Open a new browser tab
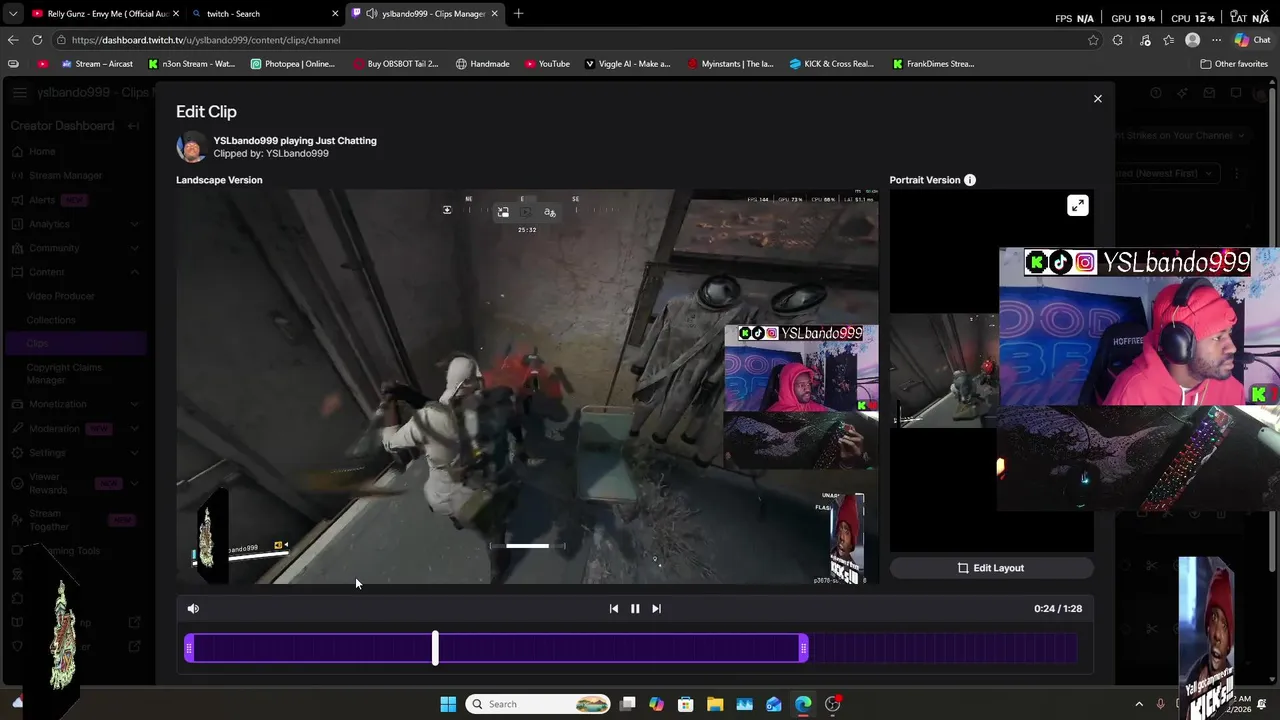This screenshot has height=720, width=1280. coord(518,14)
